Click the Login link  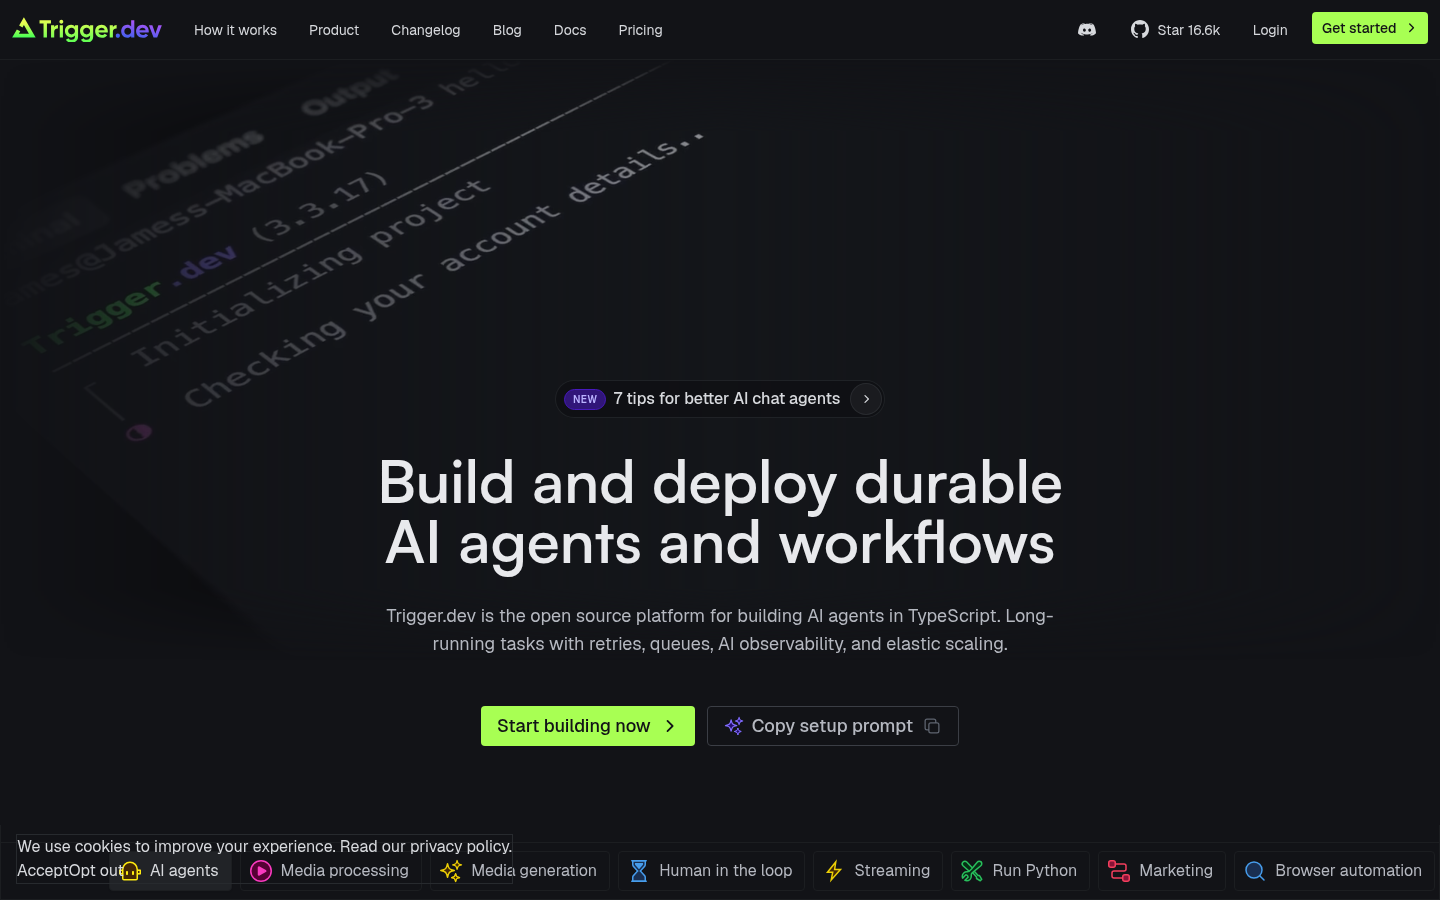click(1270, 30)
